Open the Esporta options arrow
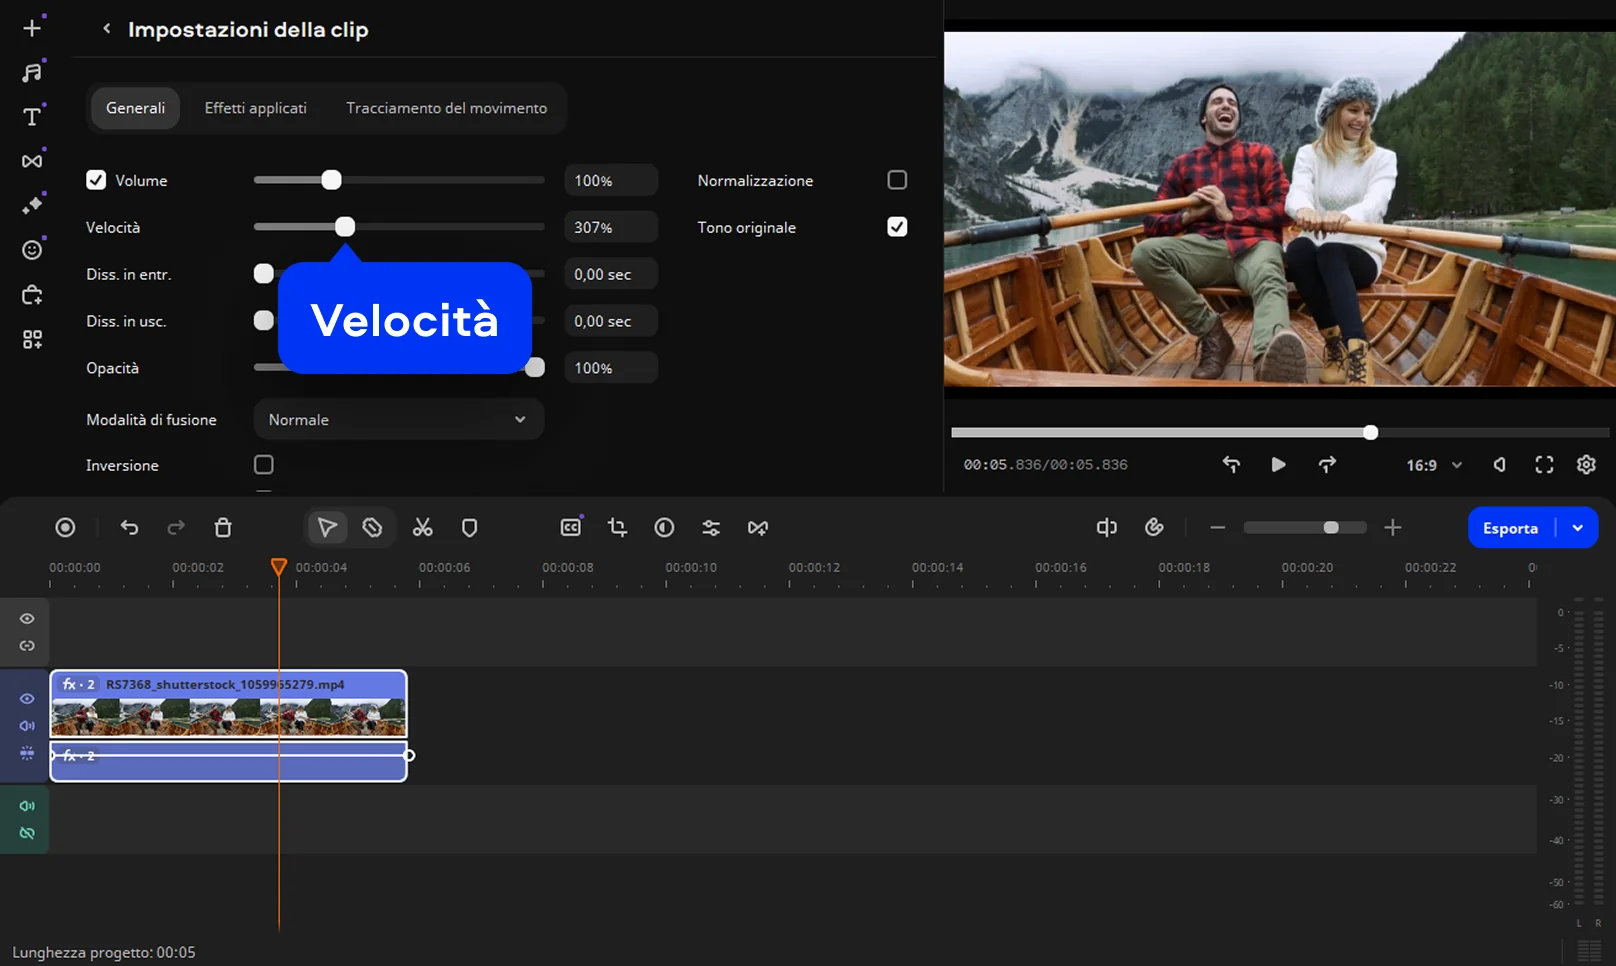 [1578, 528]
